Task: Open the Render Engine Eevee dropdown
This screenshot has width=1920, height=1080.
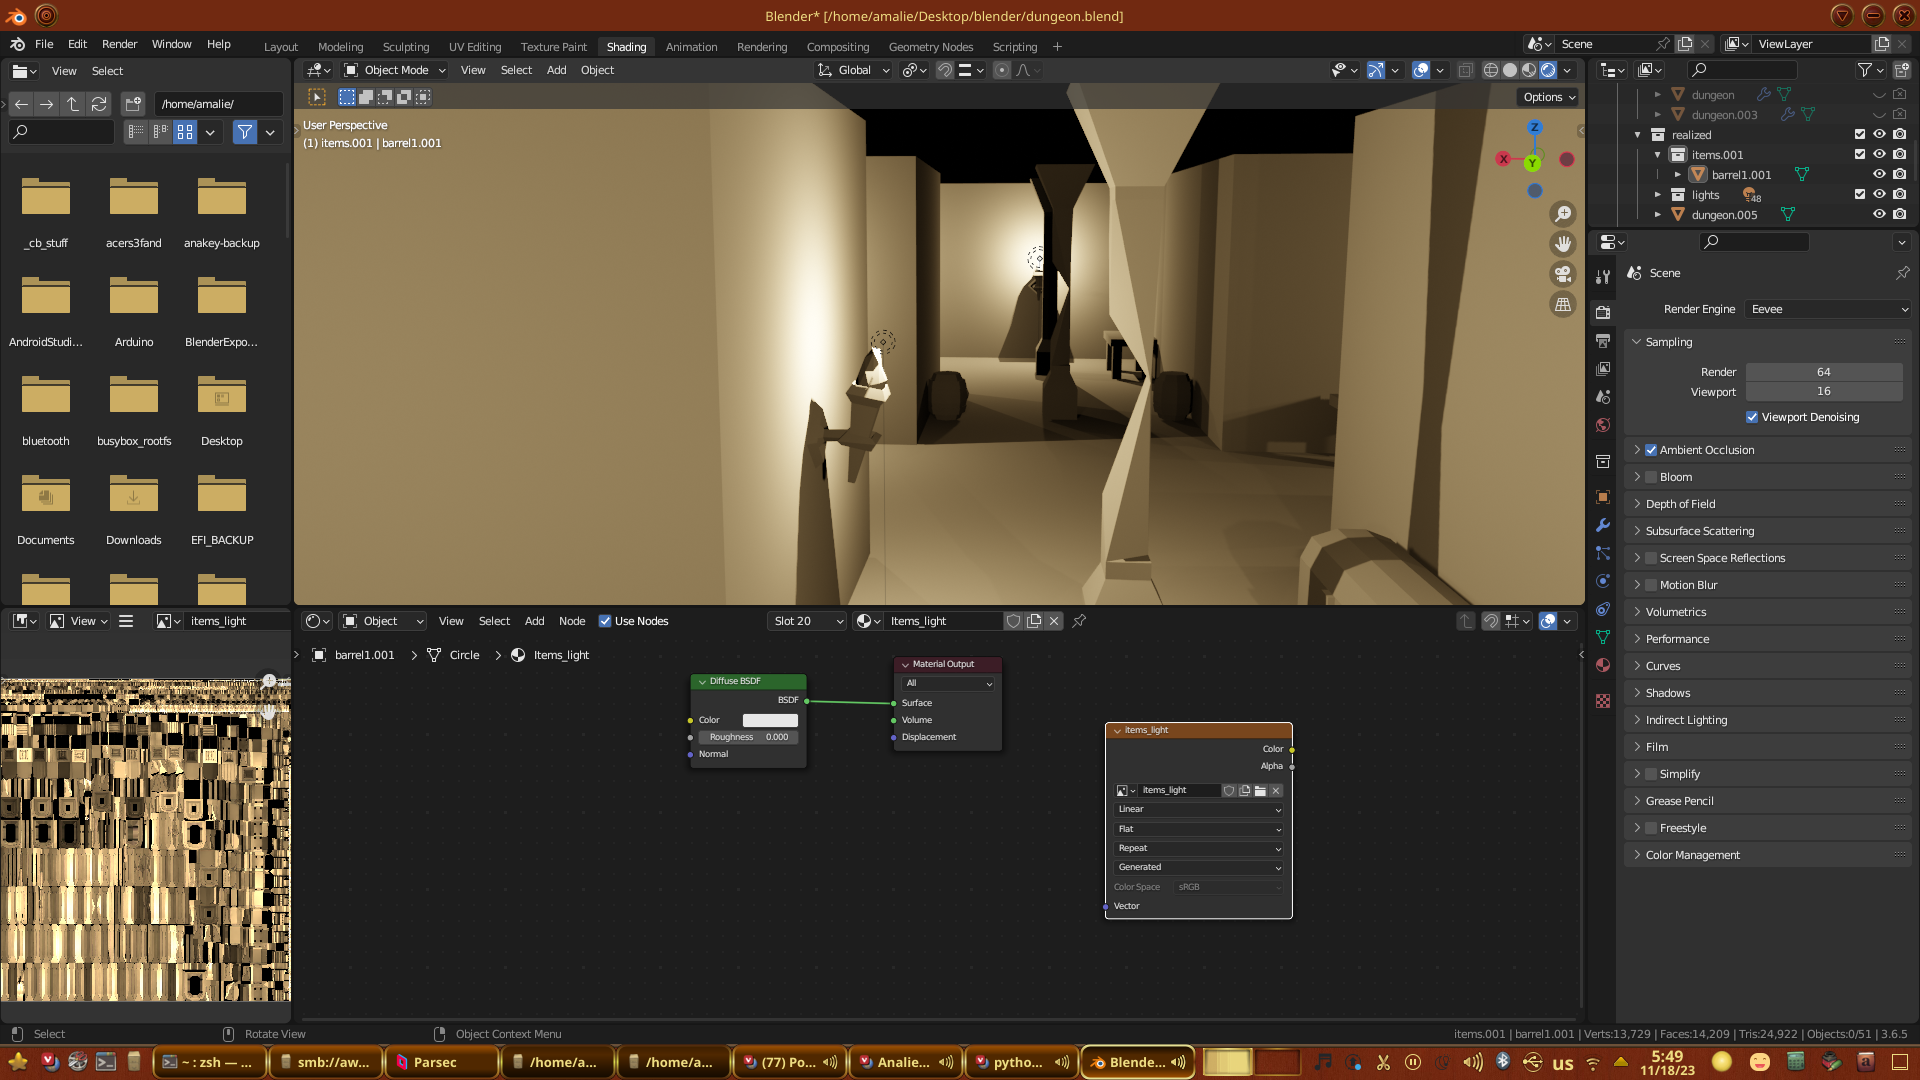Action: 1828,309
